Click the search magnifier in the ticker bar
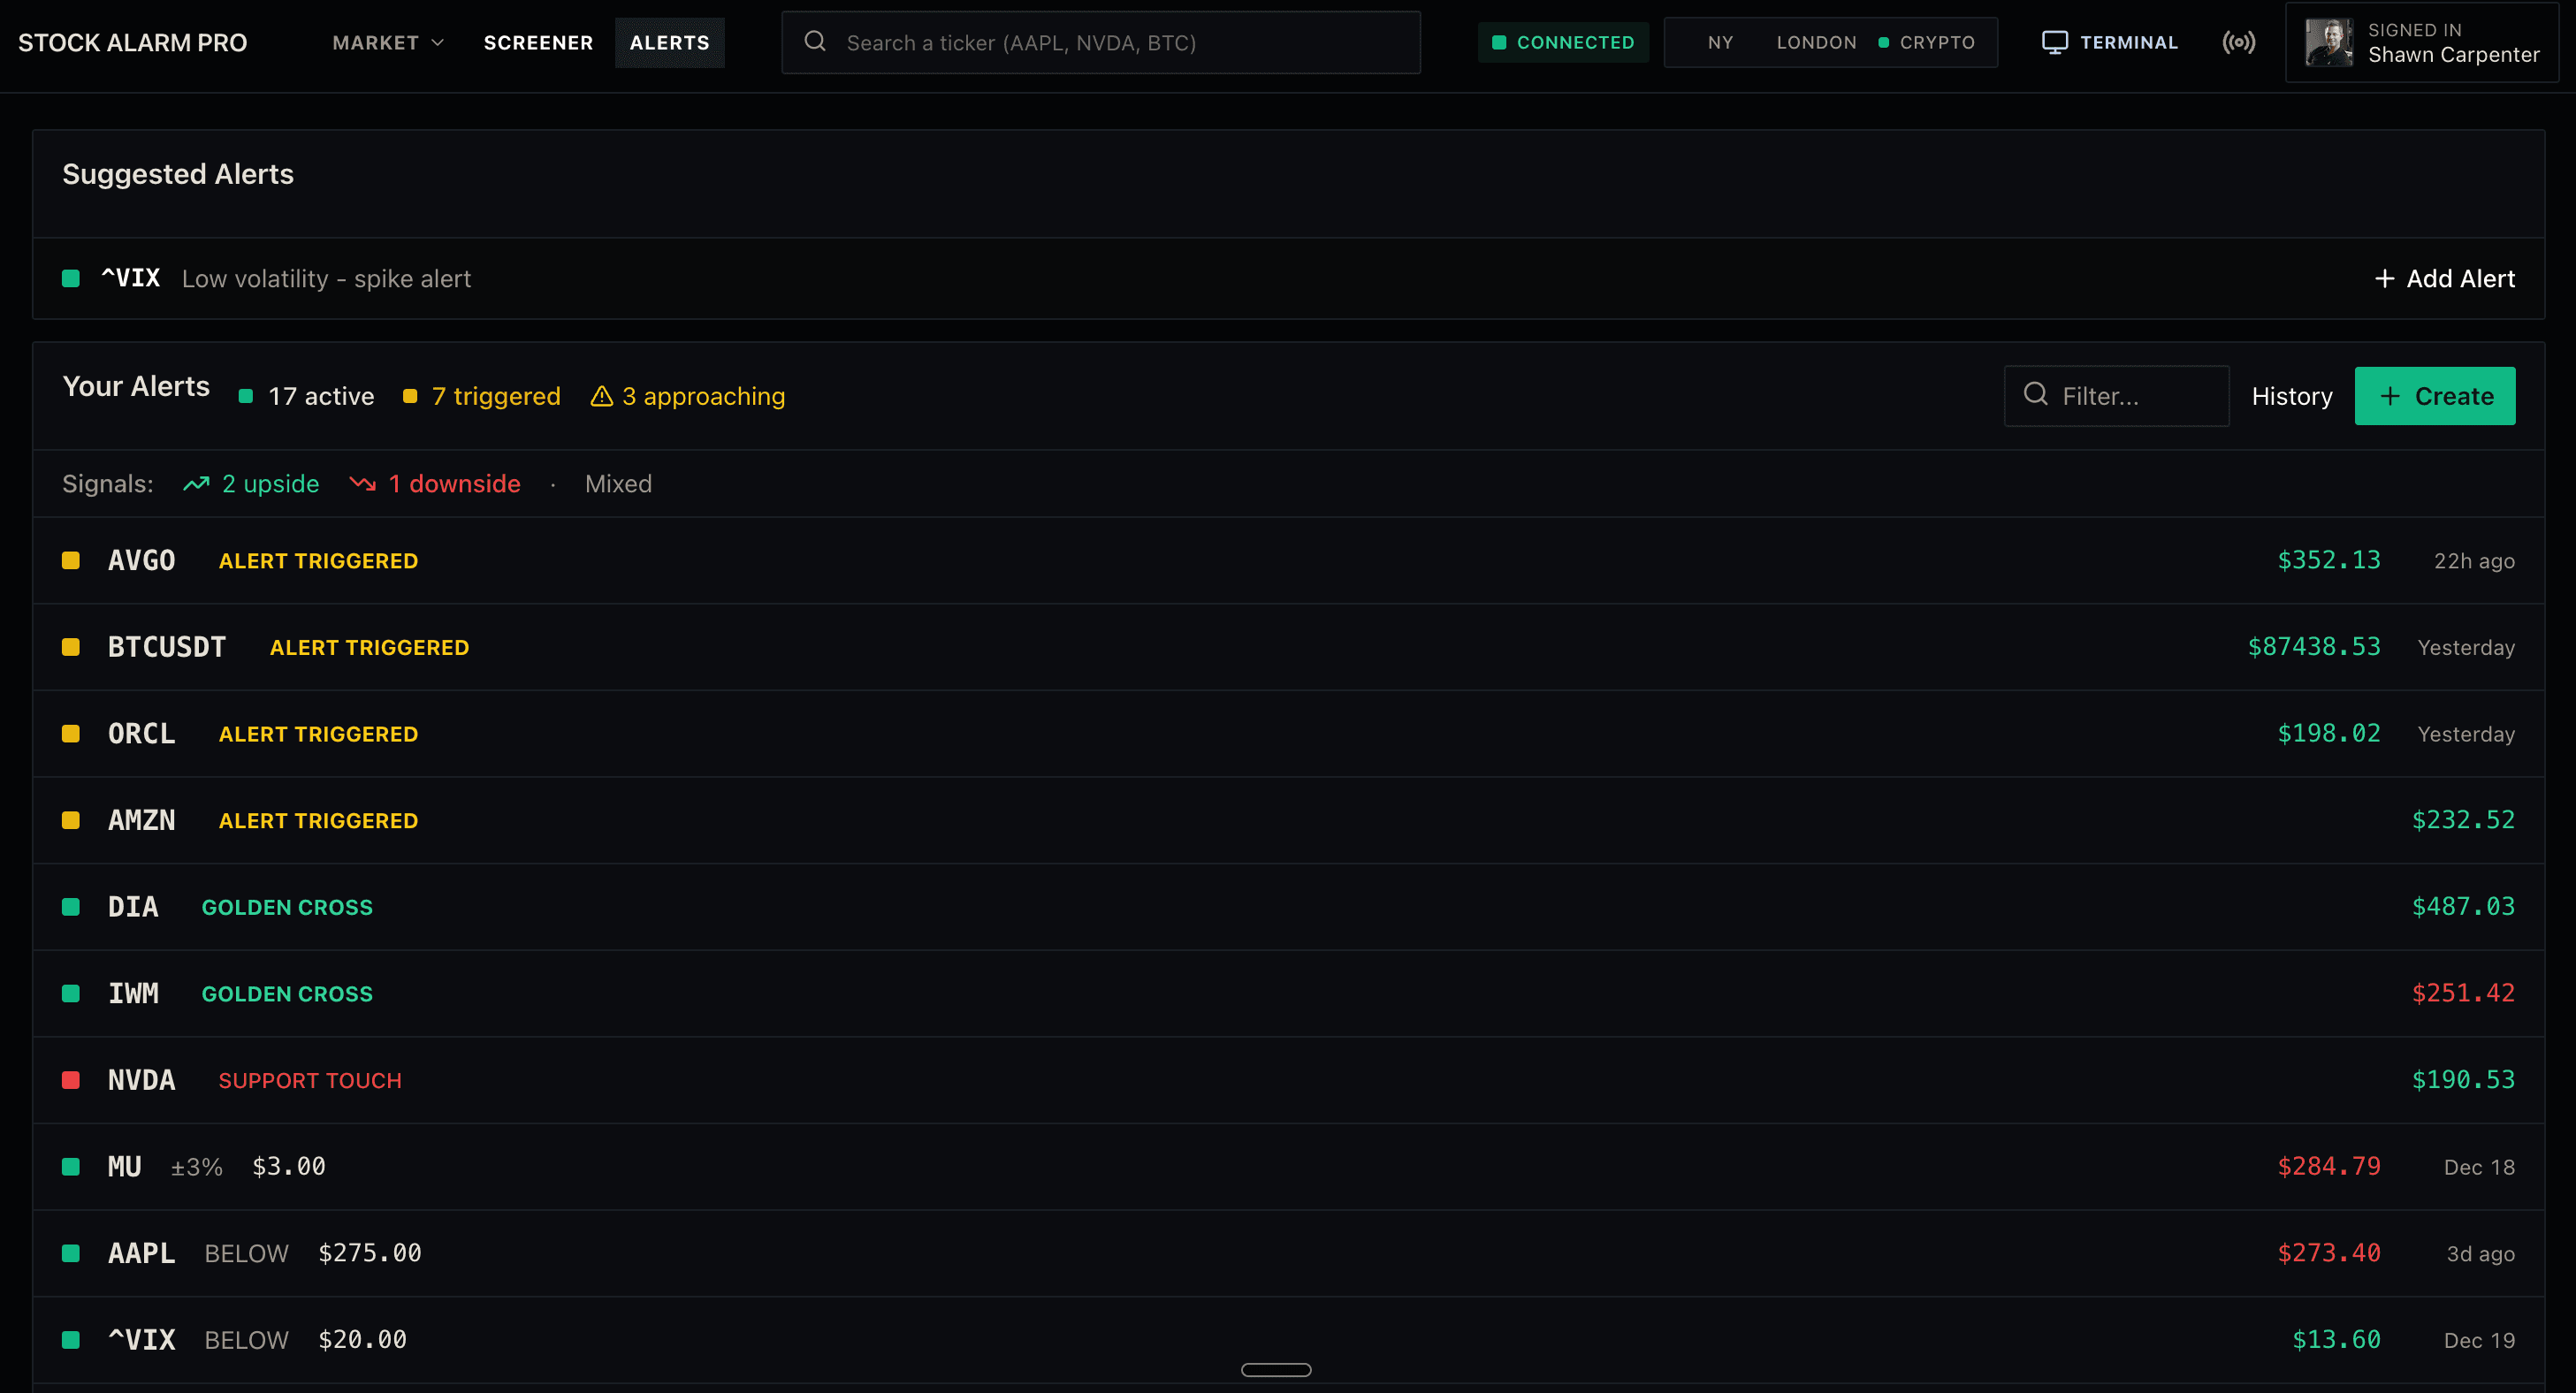 tap(815, 41)
